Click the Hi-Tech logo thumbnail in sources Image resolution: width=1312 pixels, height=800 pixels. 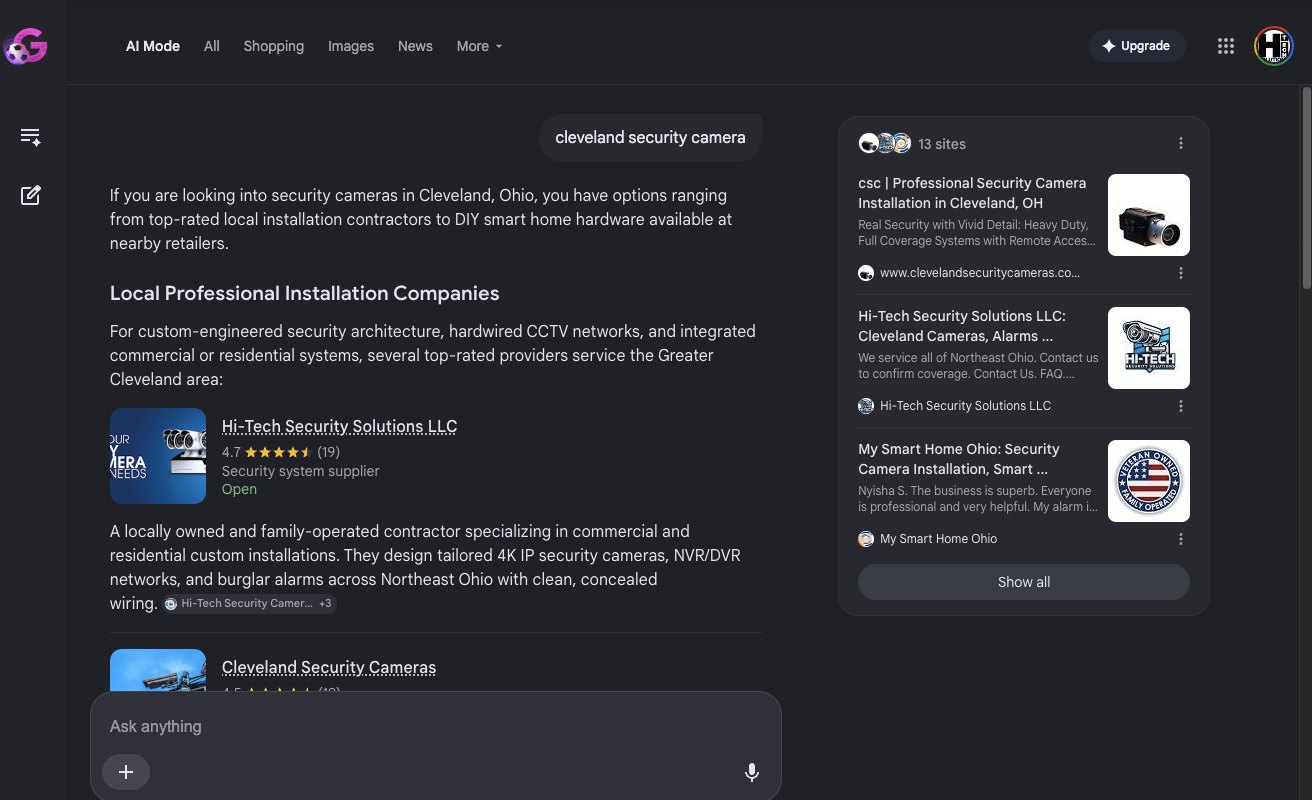tap(1149, 348)
